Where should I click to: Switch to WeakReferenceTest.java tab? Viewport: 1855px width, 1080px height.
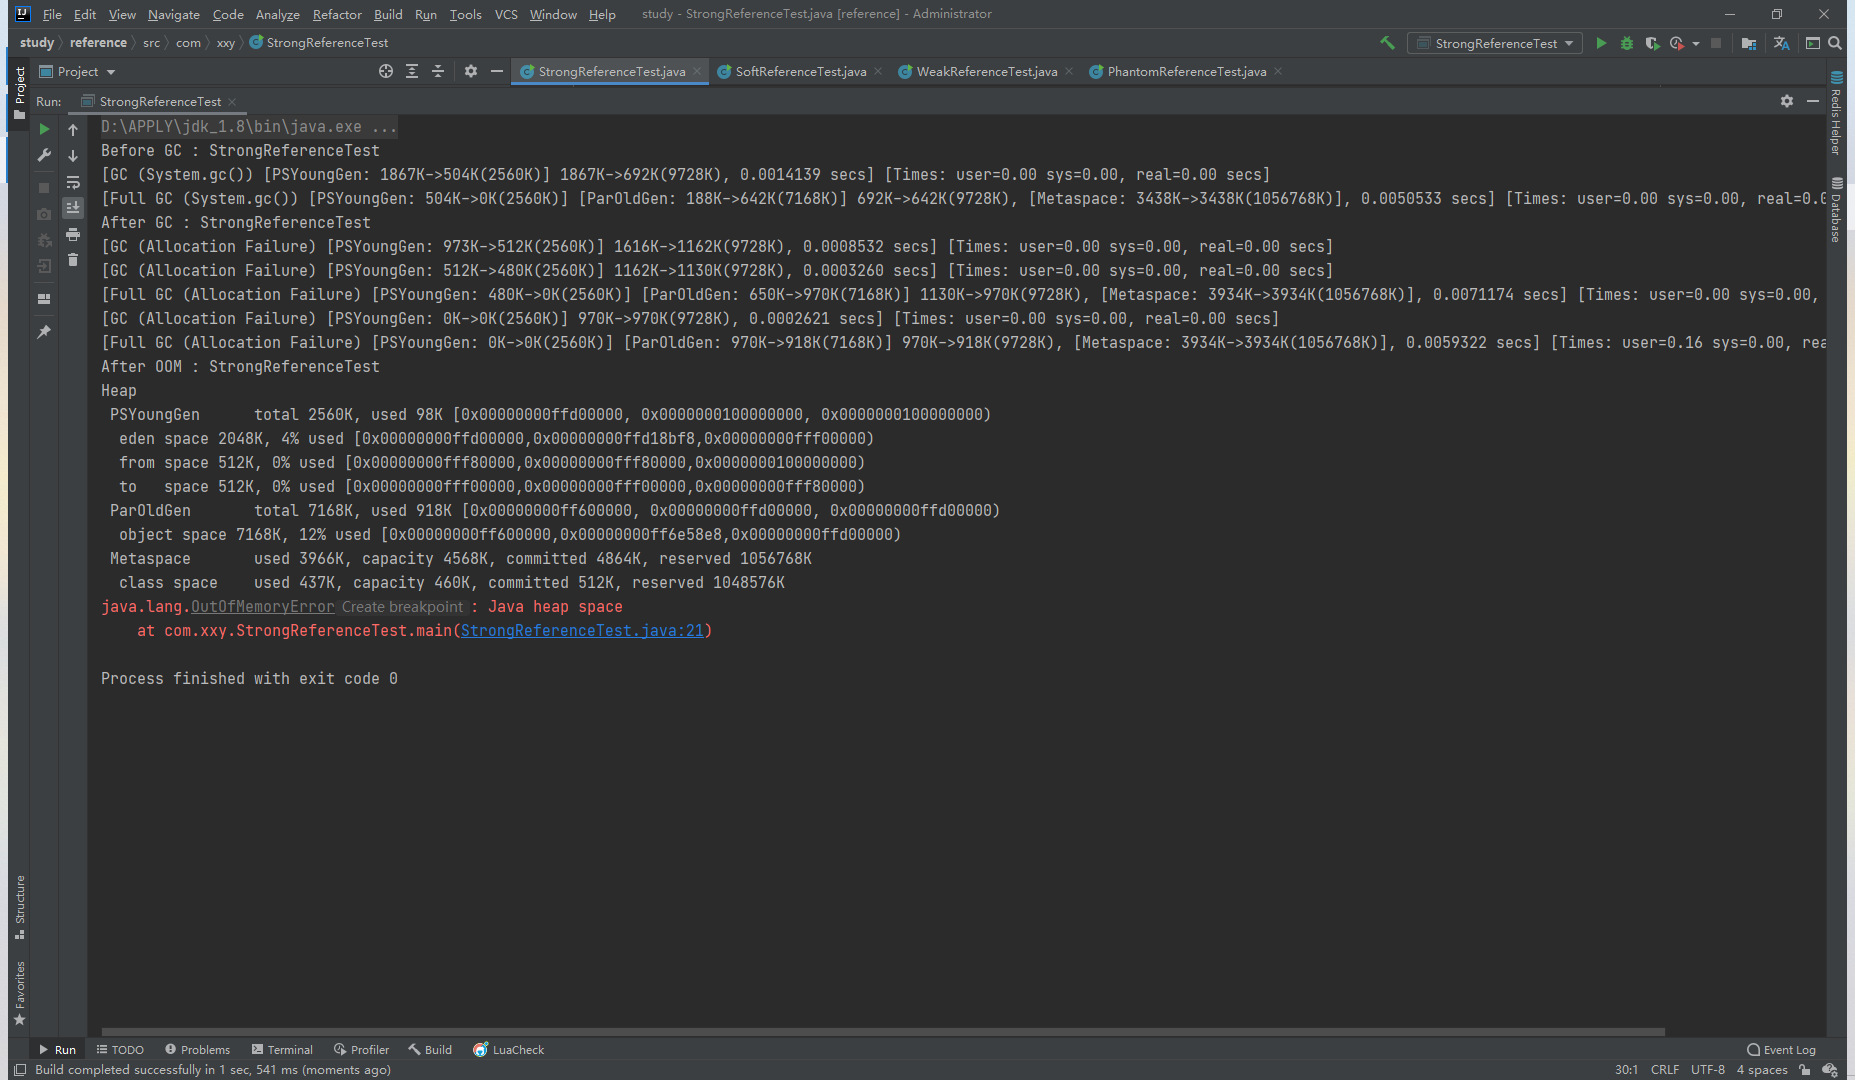[x=986, y=71]
